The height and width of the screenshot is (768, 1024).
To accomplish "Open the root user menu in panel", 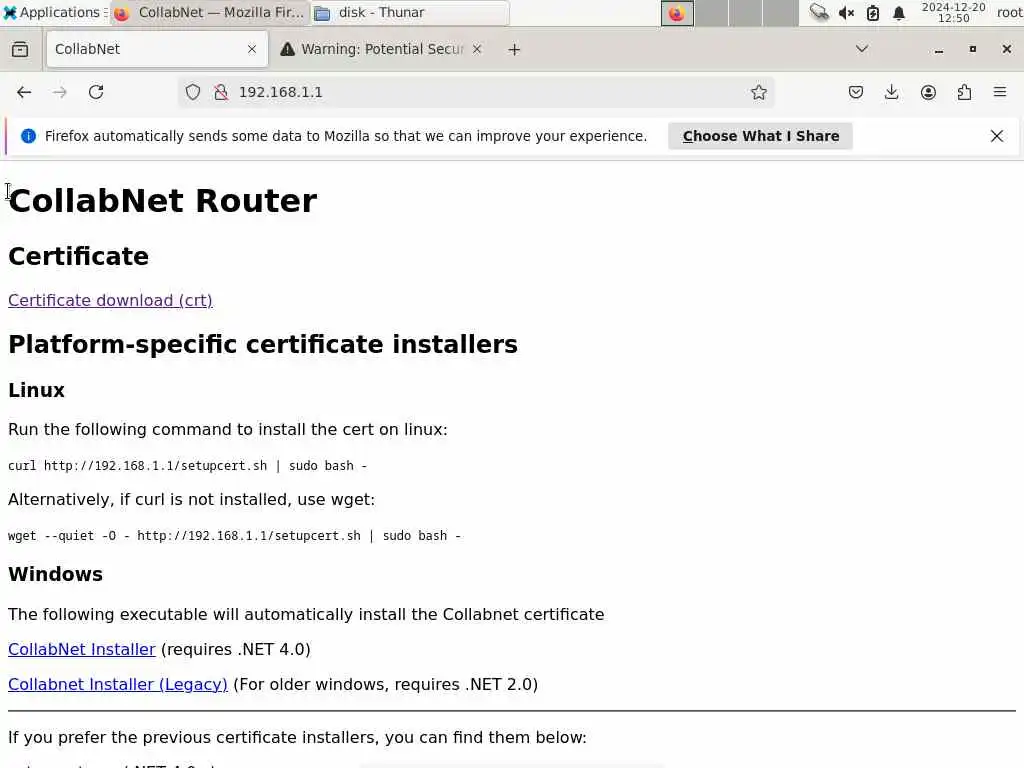I will pos(1009,12).
